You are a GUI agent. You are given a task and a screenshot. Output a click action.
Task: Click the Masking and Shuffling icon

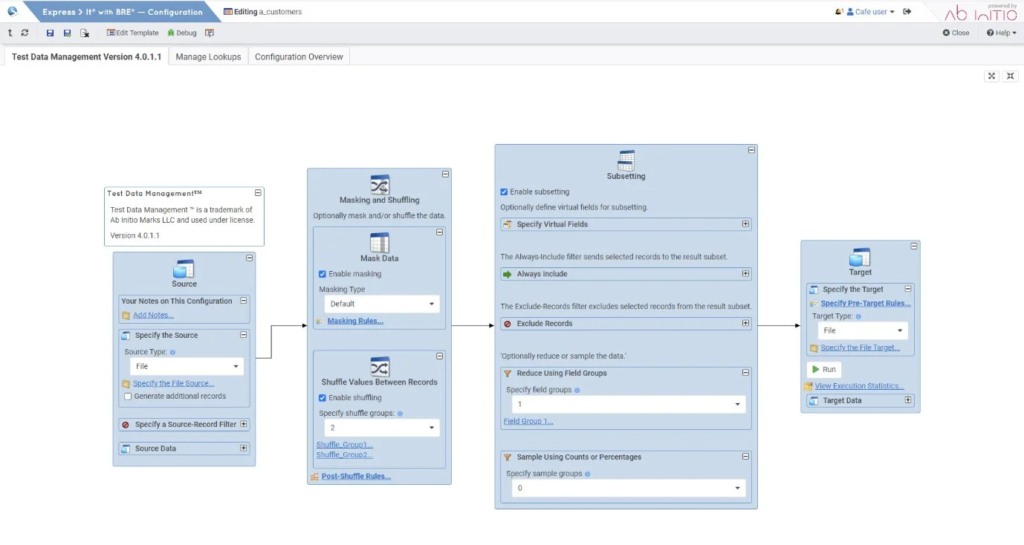click(x=379, y=185)
